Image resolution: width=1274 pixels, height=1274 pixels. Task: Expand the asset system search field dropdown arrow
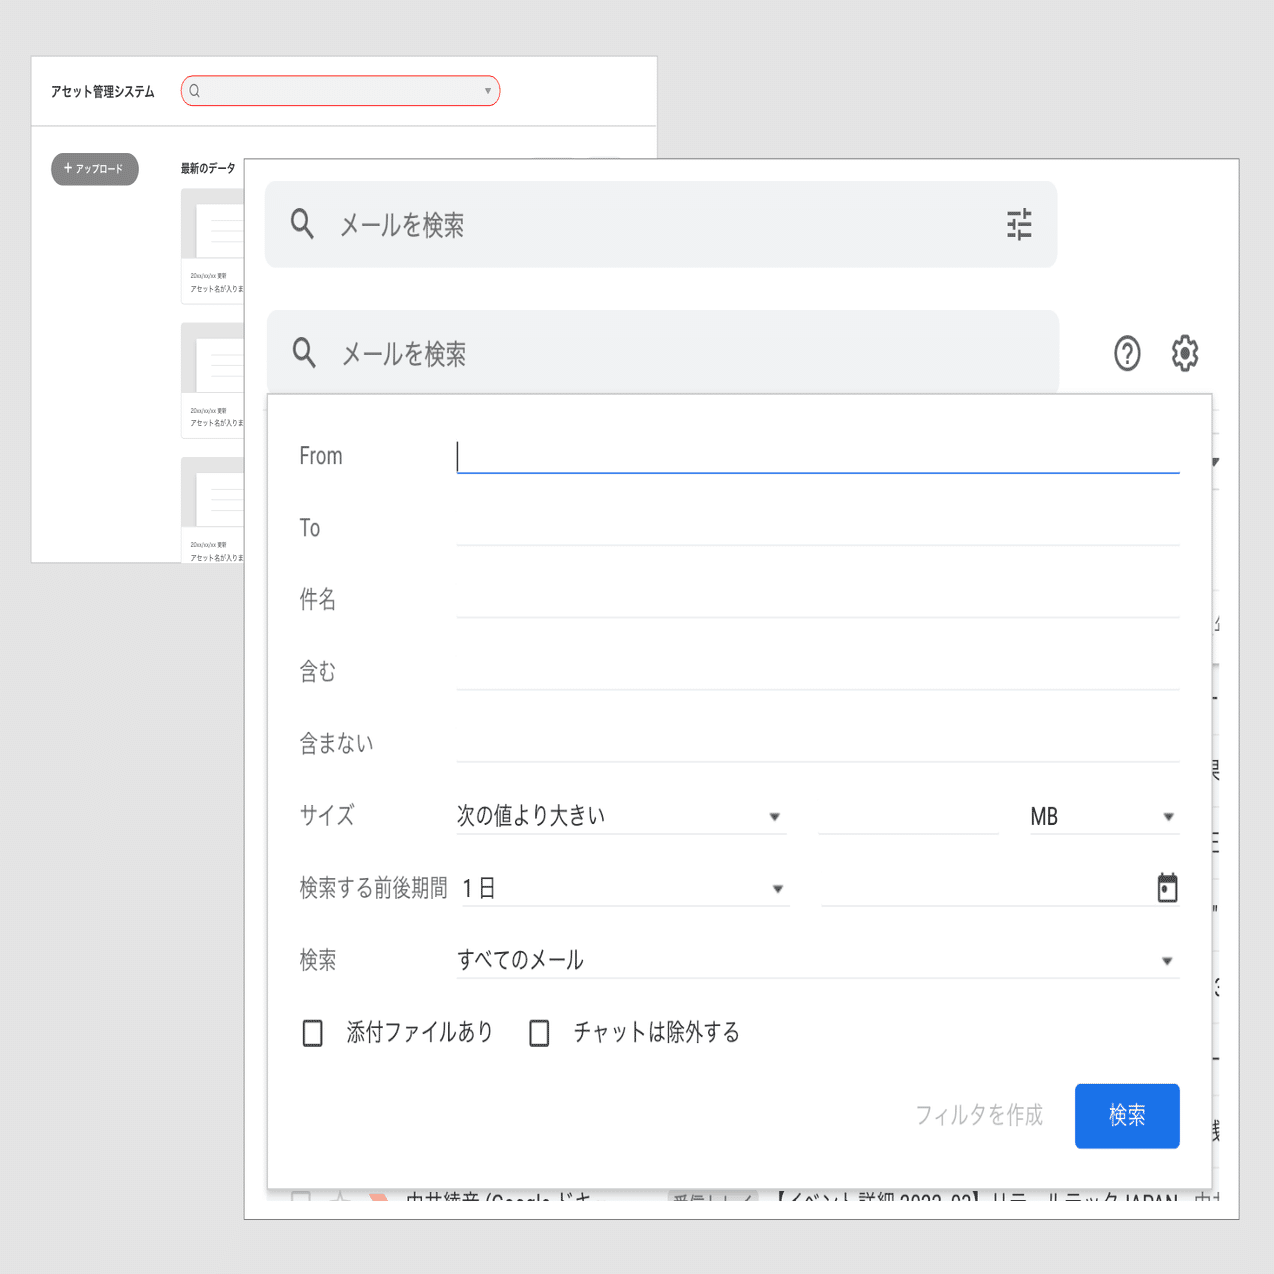tap(487, 91)
